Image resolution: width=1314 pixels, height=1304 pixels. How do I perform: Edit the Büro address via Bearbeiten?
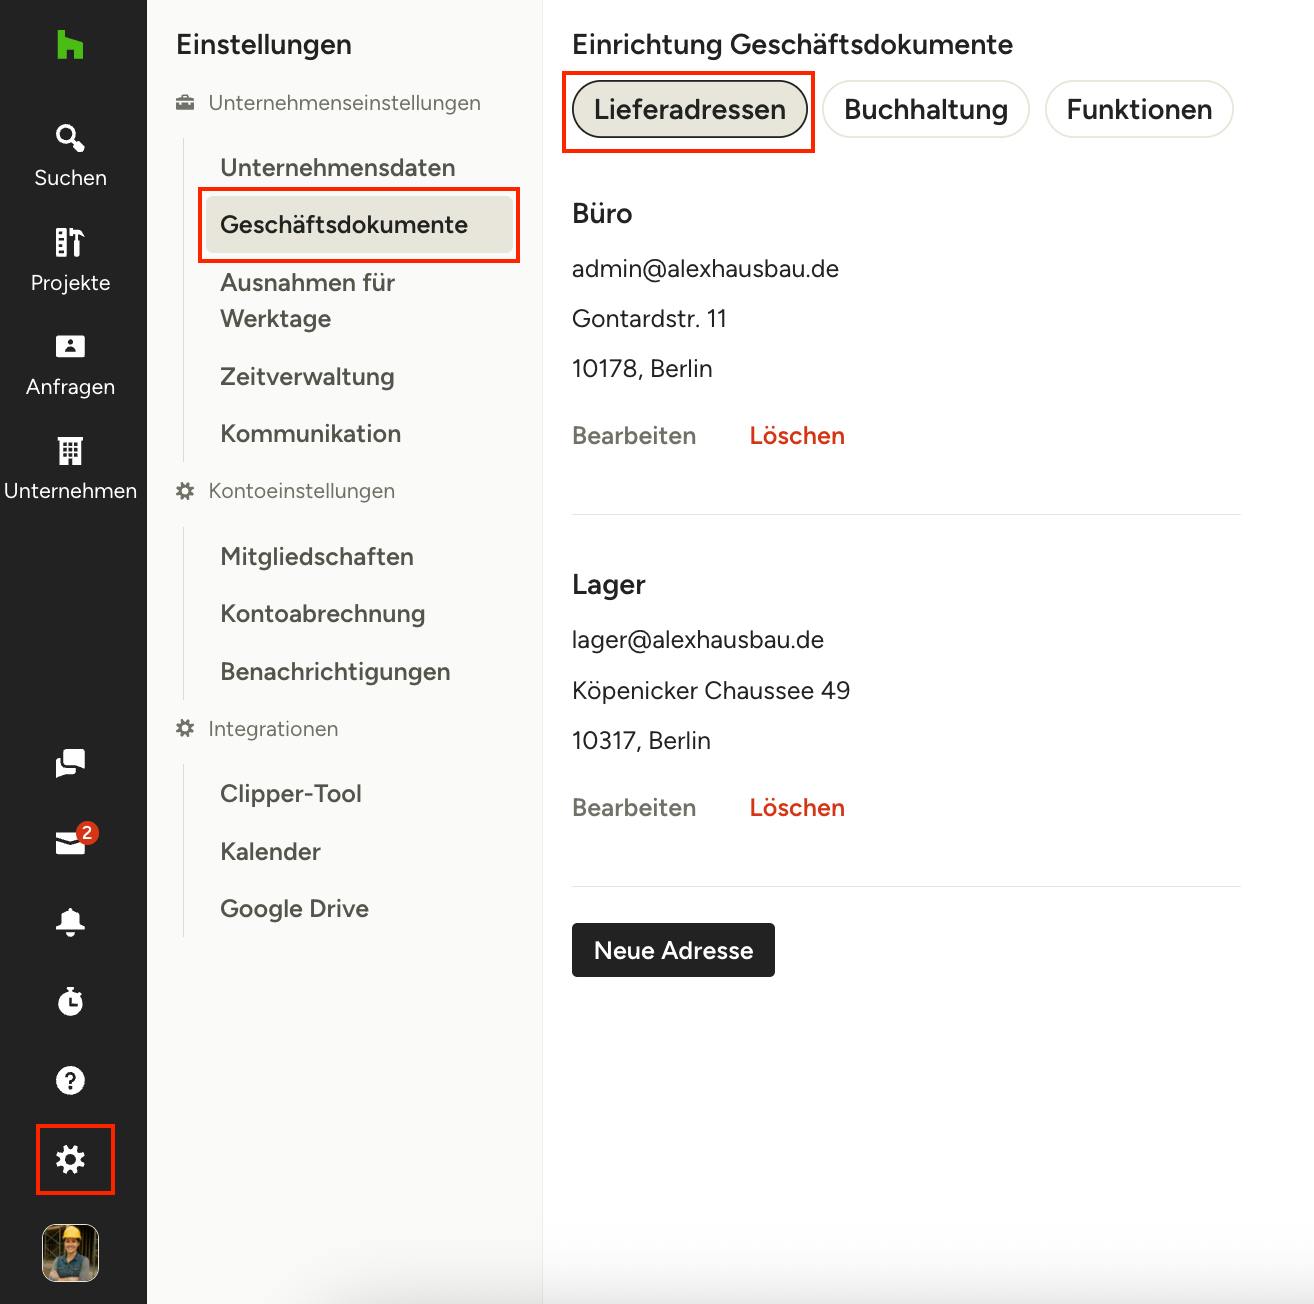tap(634, 436)
